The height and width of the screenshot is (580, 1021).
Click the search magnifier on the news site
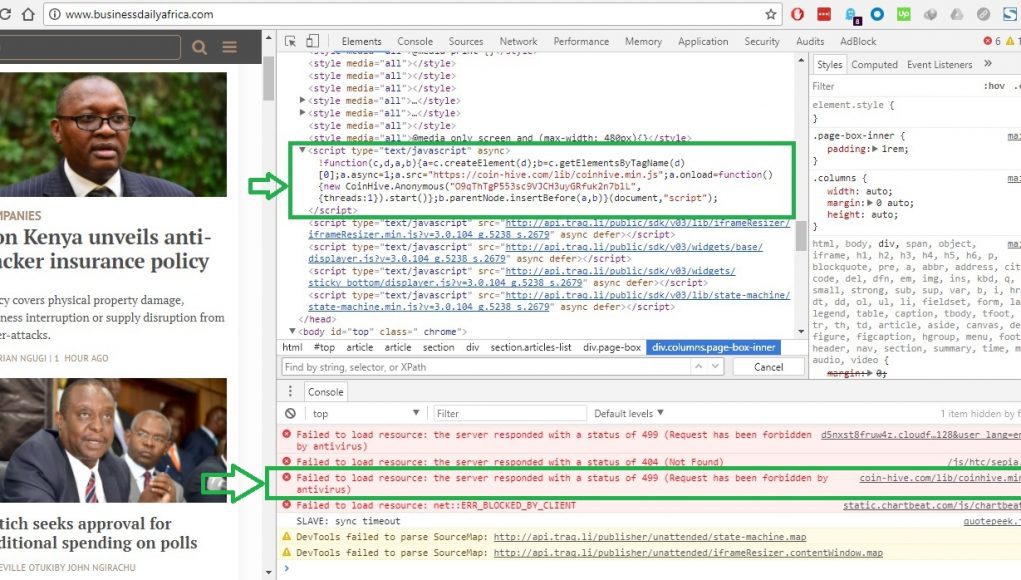(199, 47)
